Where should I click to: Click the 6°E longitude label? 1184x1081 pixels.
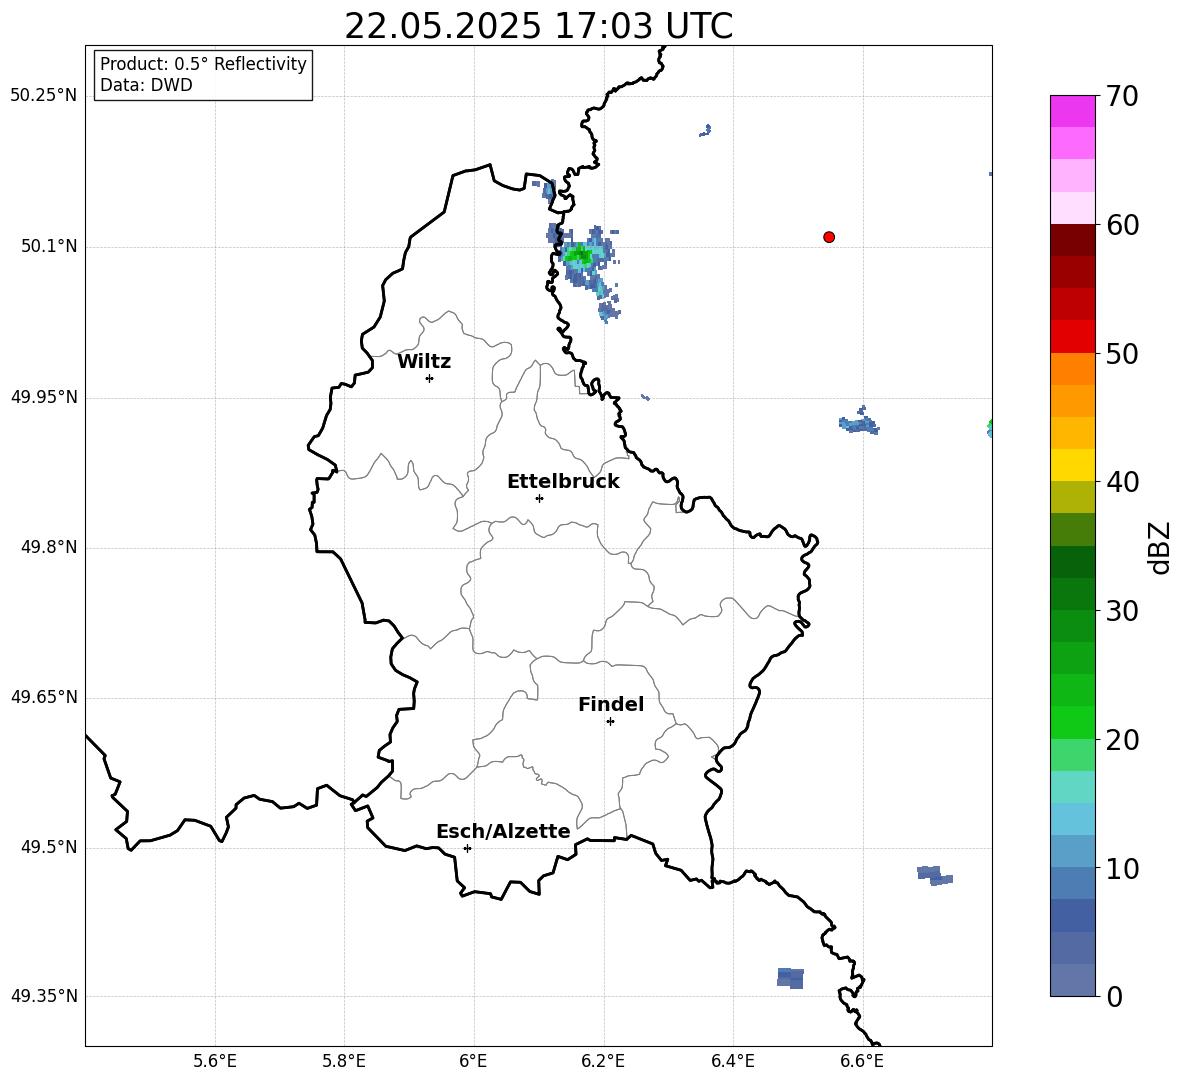point(473,1061)
